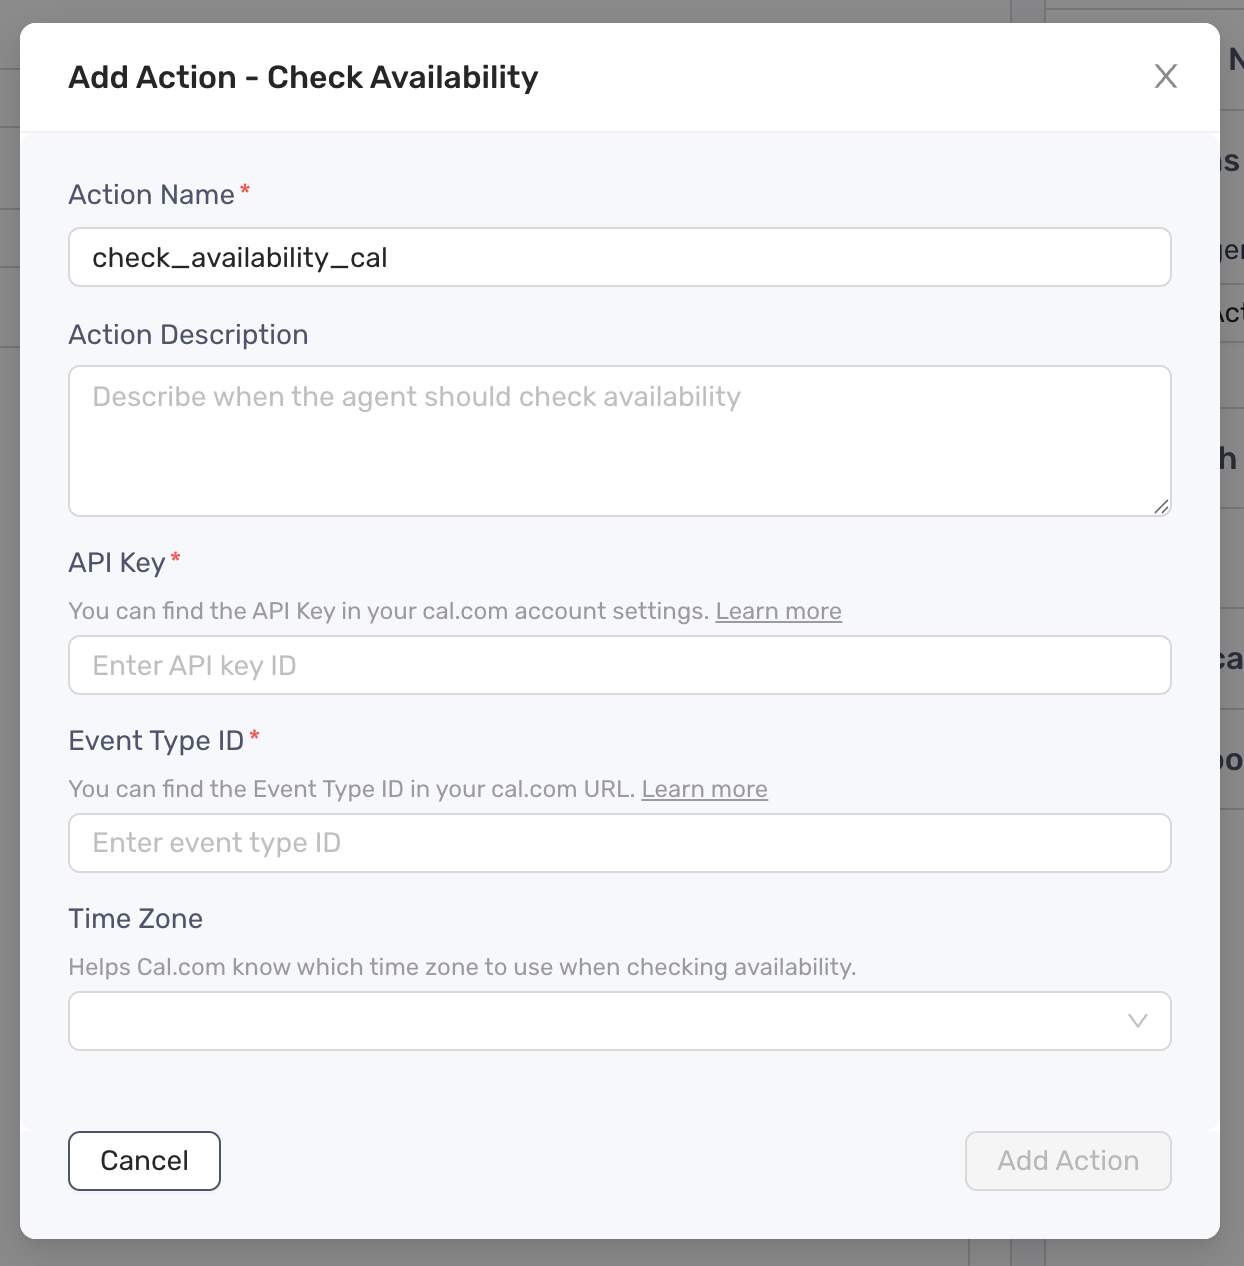Image resolution: width=1244 pixels, height=1266 pixels.
Task: Click the Time Zone dropdown chevron
Action: (x=1136, y=1021)
